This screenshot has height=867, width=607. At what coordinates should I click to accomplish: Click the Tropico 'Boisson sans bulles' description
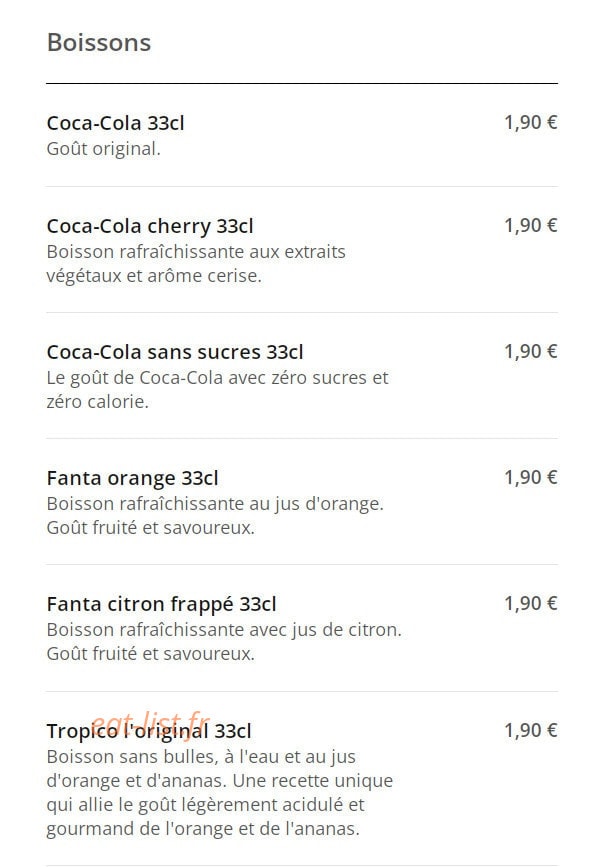(x=219, y=792)
